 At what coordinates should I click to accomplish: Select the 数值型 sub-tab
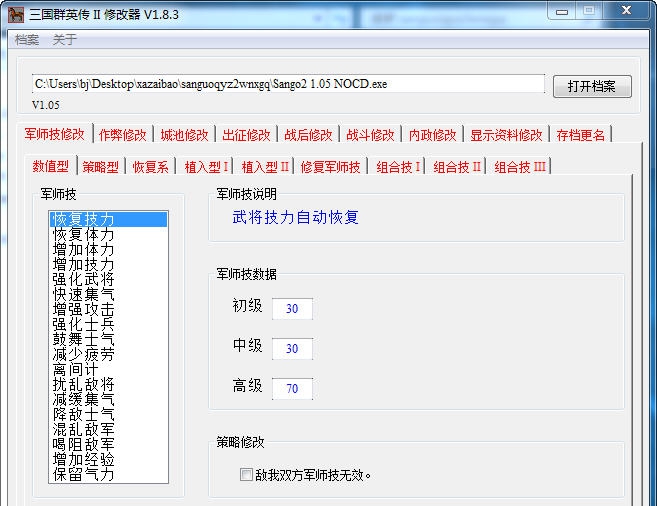(51, 166)
